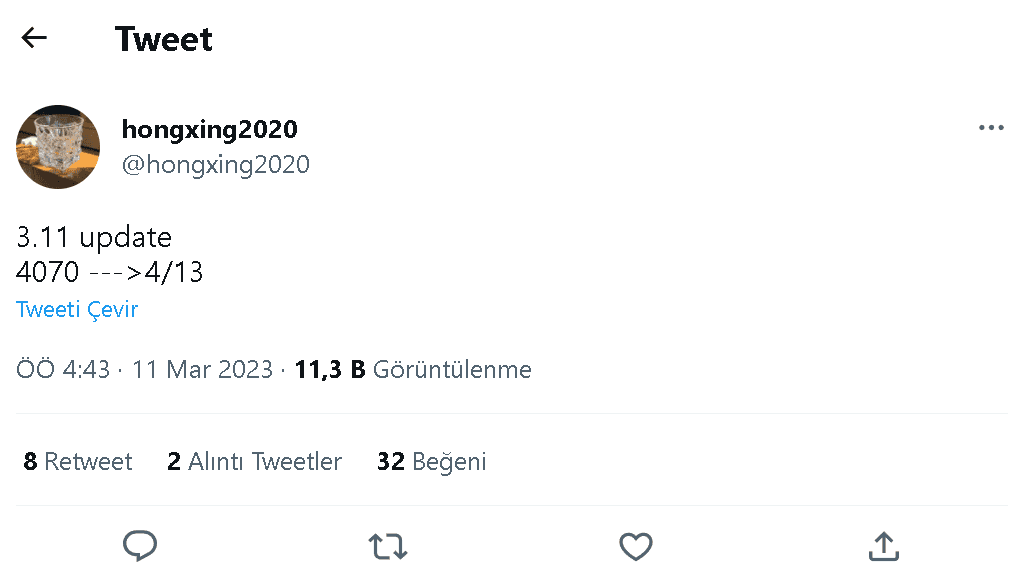Go back using the left arrow
This screenshot has height=581, width=1034.
(x=33, y=37)
